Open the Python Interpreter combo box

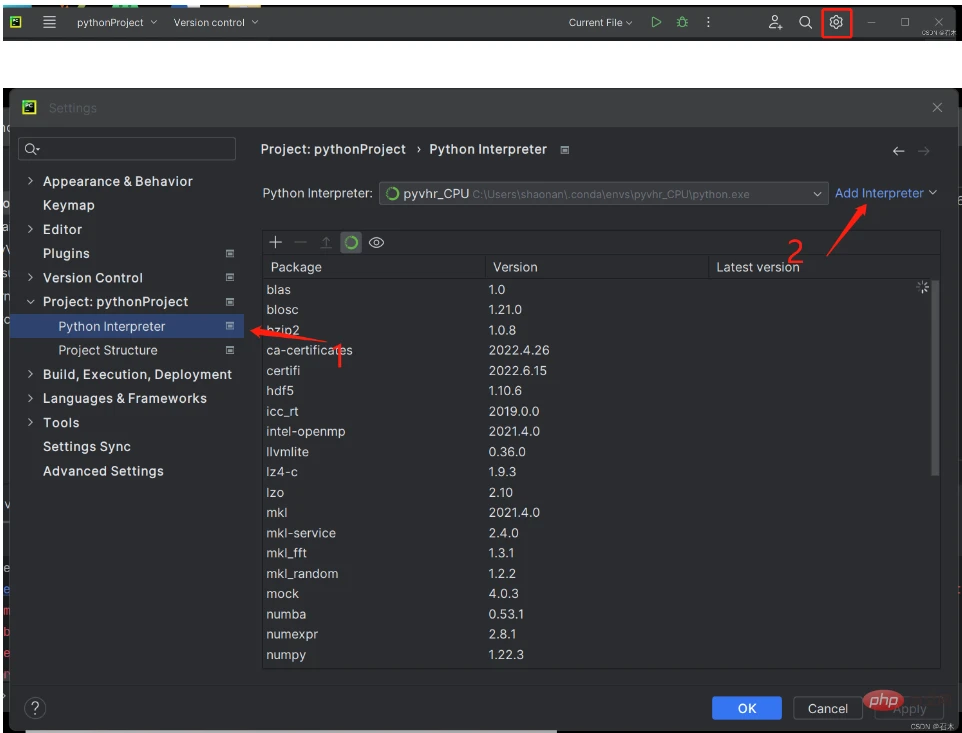point(603,194)
